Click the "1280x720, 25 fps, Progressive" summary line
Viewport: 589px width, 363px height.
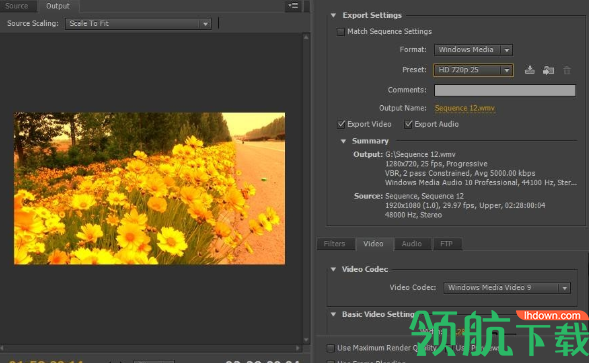click(436, 164)
